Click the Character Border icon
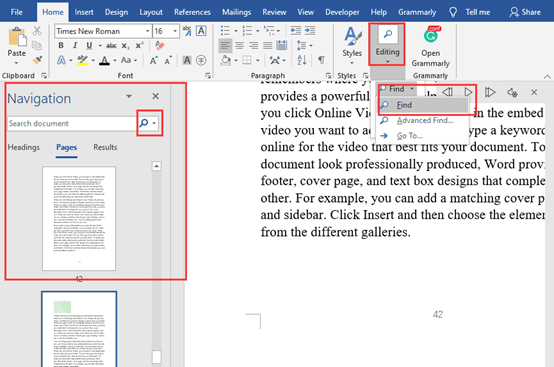Image resolution: width=554 pixels, height=367 pixels. (x=201, y=31)
